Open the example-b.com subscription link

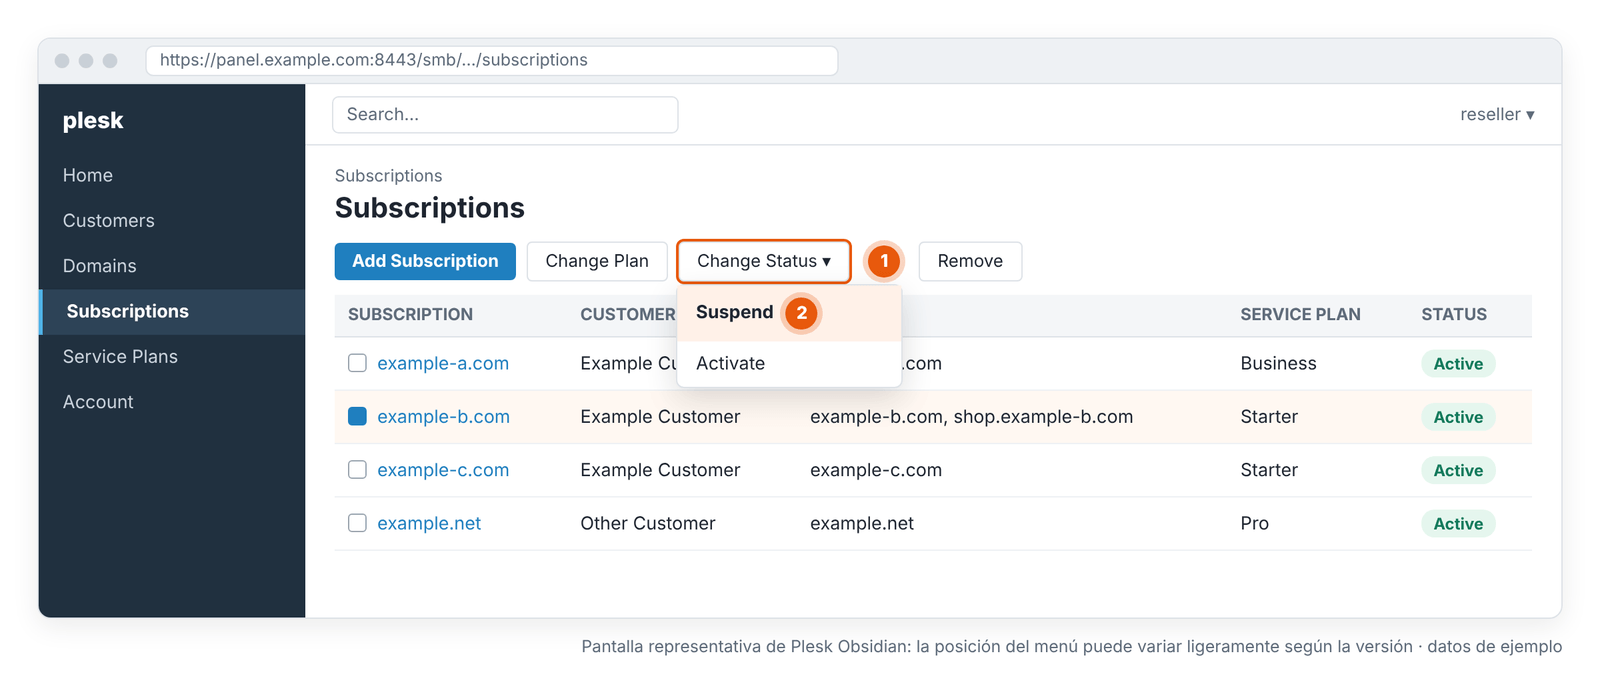[443, 417]
